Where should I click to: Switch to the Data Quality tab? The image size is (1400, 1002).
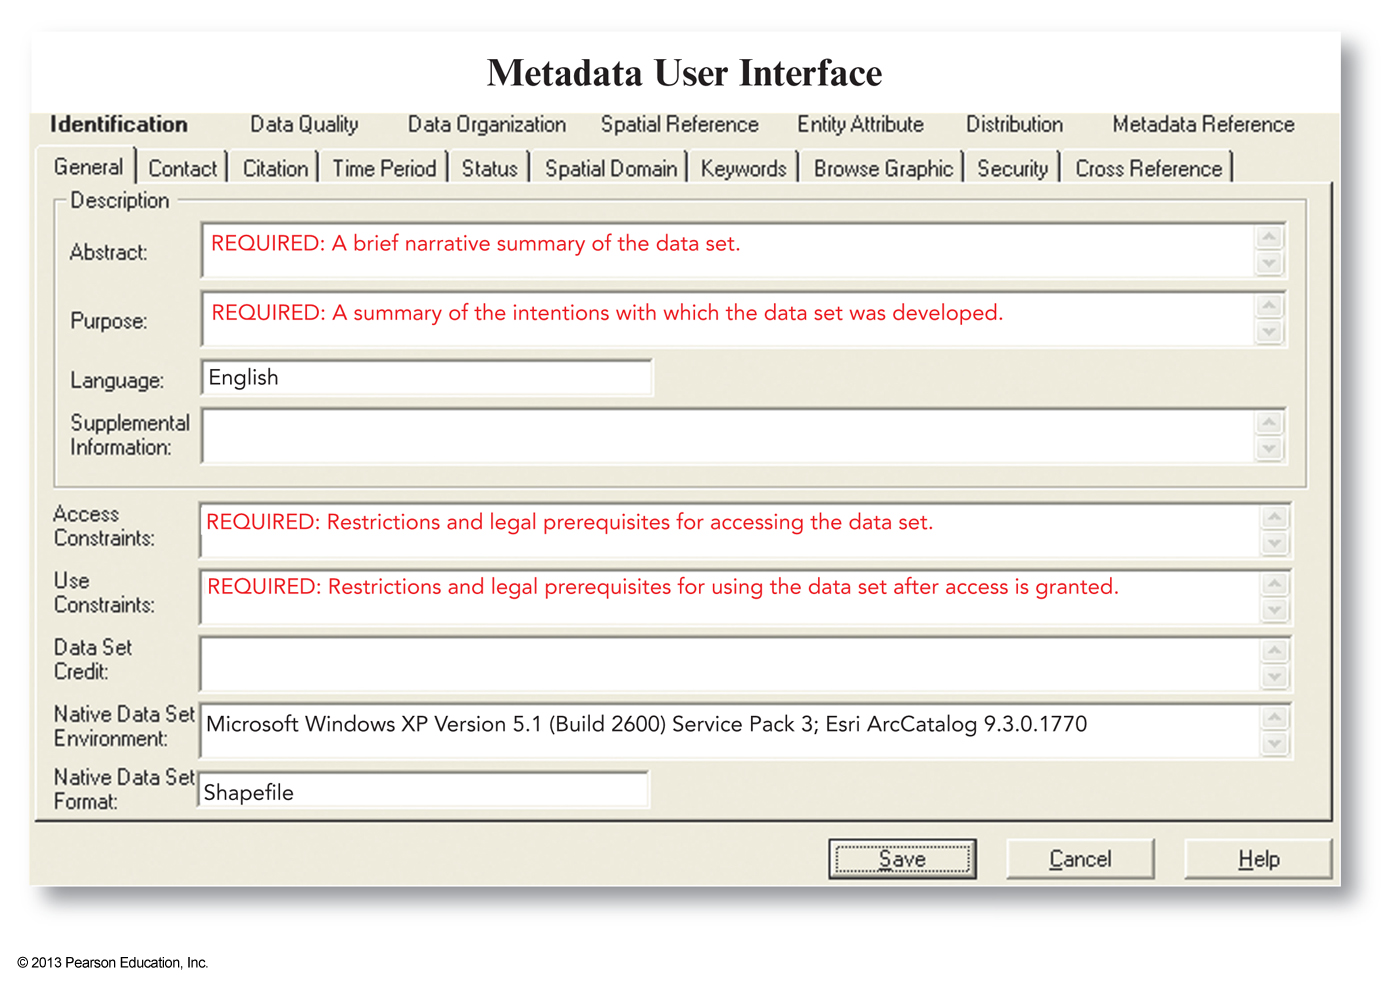pyautogui.click(x=304, y=124)
